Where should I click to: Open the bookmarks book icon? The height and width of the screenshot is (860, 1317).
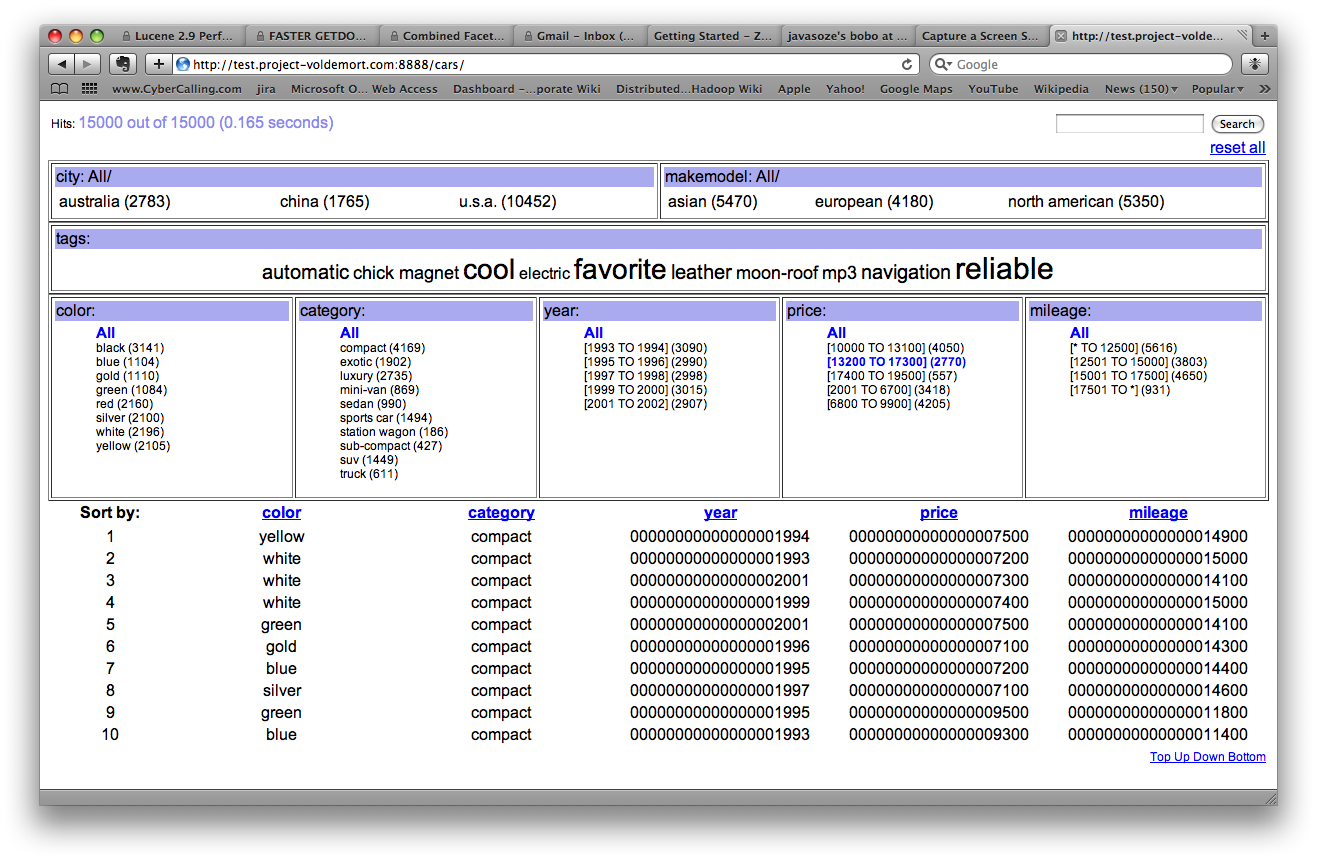coord(60,89)
